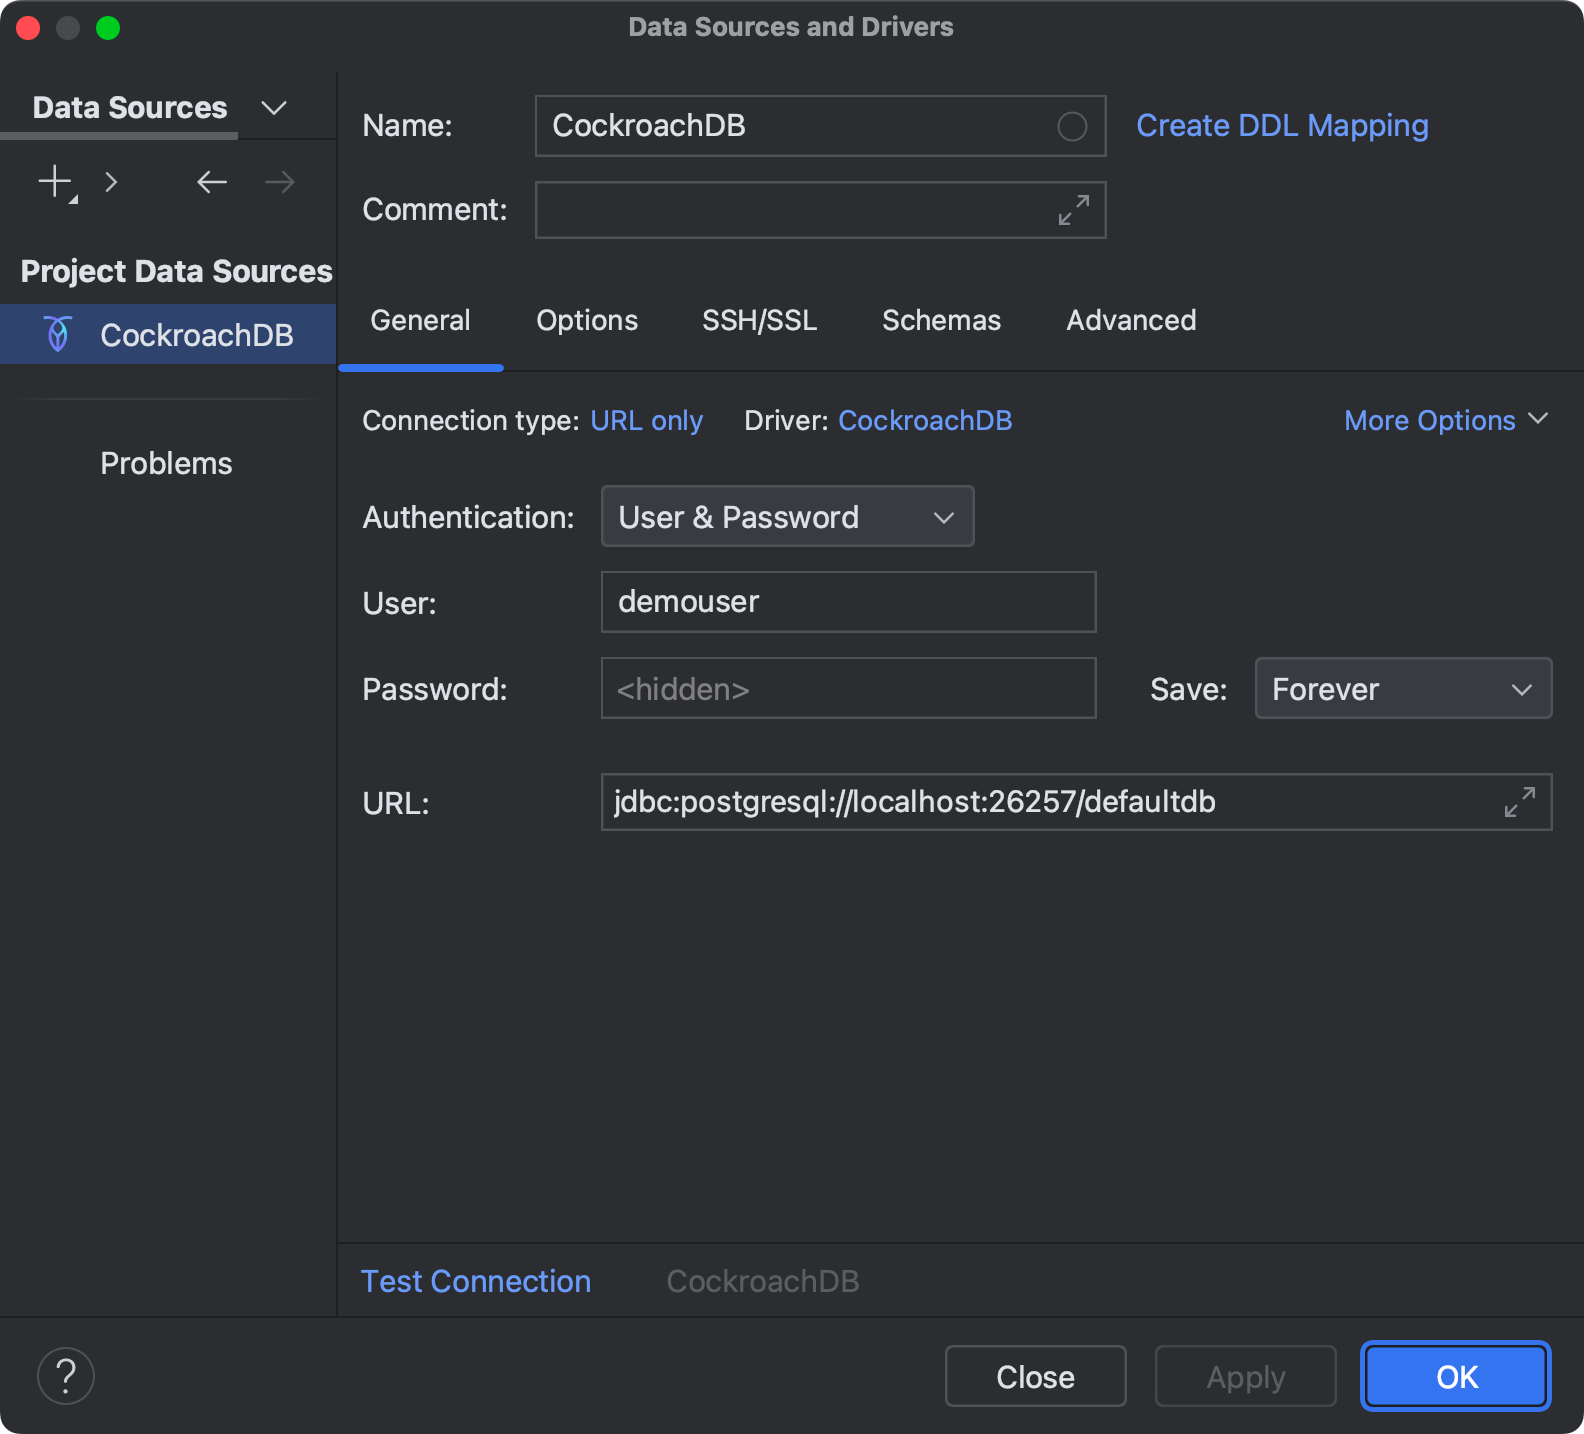Click the forward arrow in the sidebar toolbar
The width and height of the screenshot is (1584, 1434).
[x=280, y=182]
